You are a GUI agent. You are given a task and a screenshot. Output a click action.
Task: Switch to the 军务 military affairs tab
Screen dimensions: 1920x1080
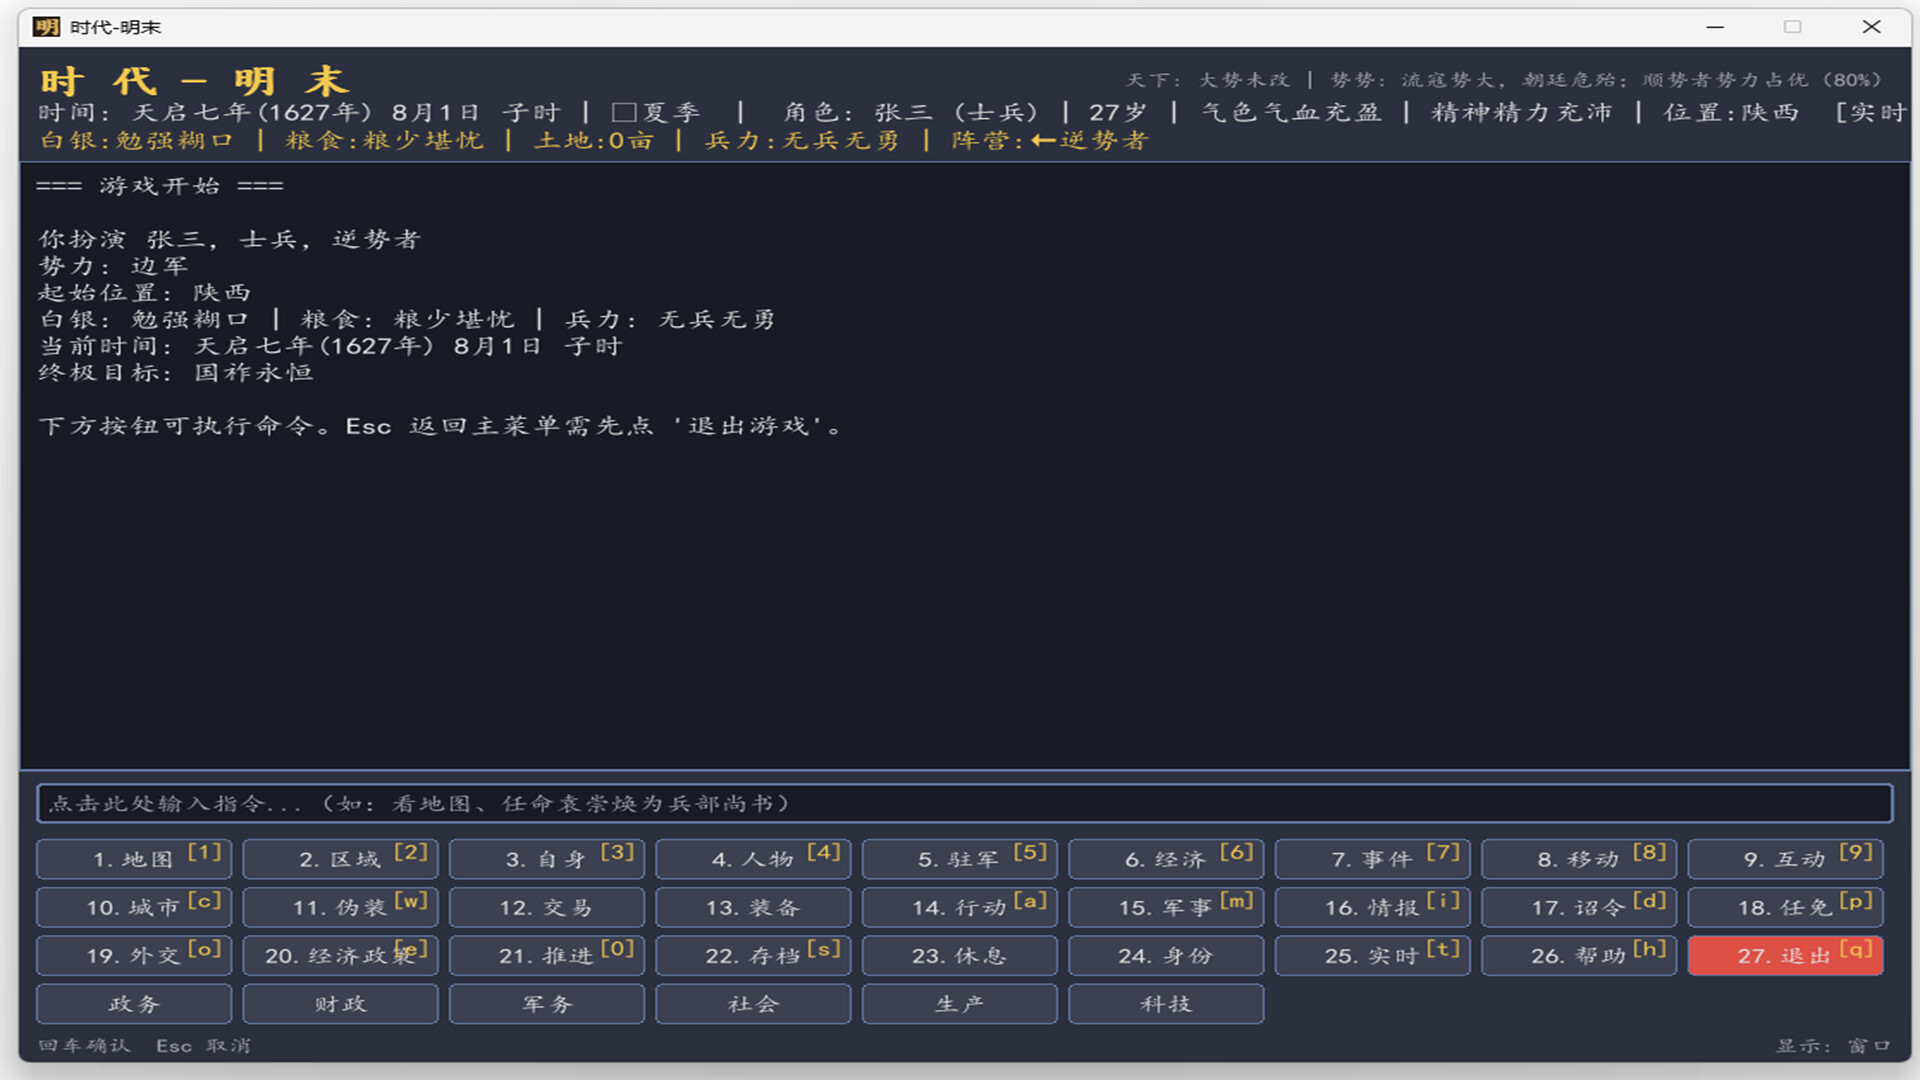[547, 1003]
